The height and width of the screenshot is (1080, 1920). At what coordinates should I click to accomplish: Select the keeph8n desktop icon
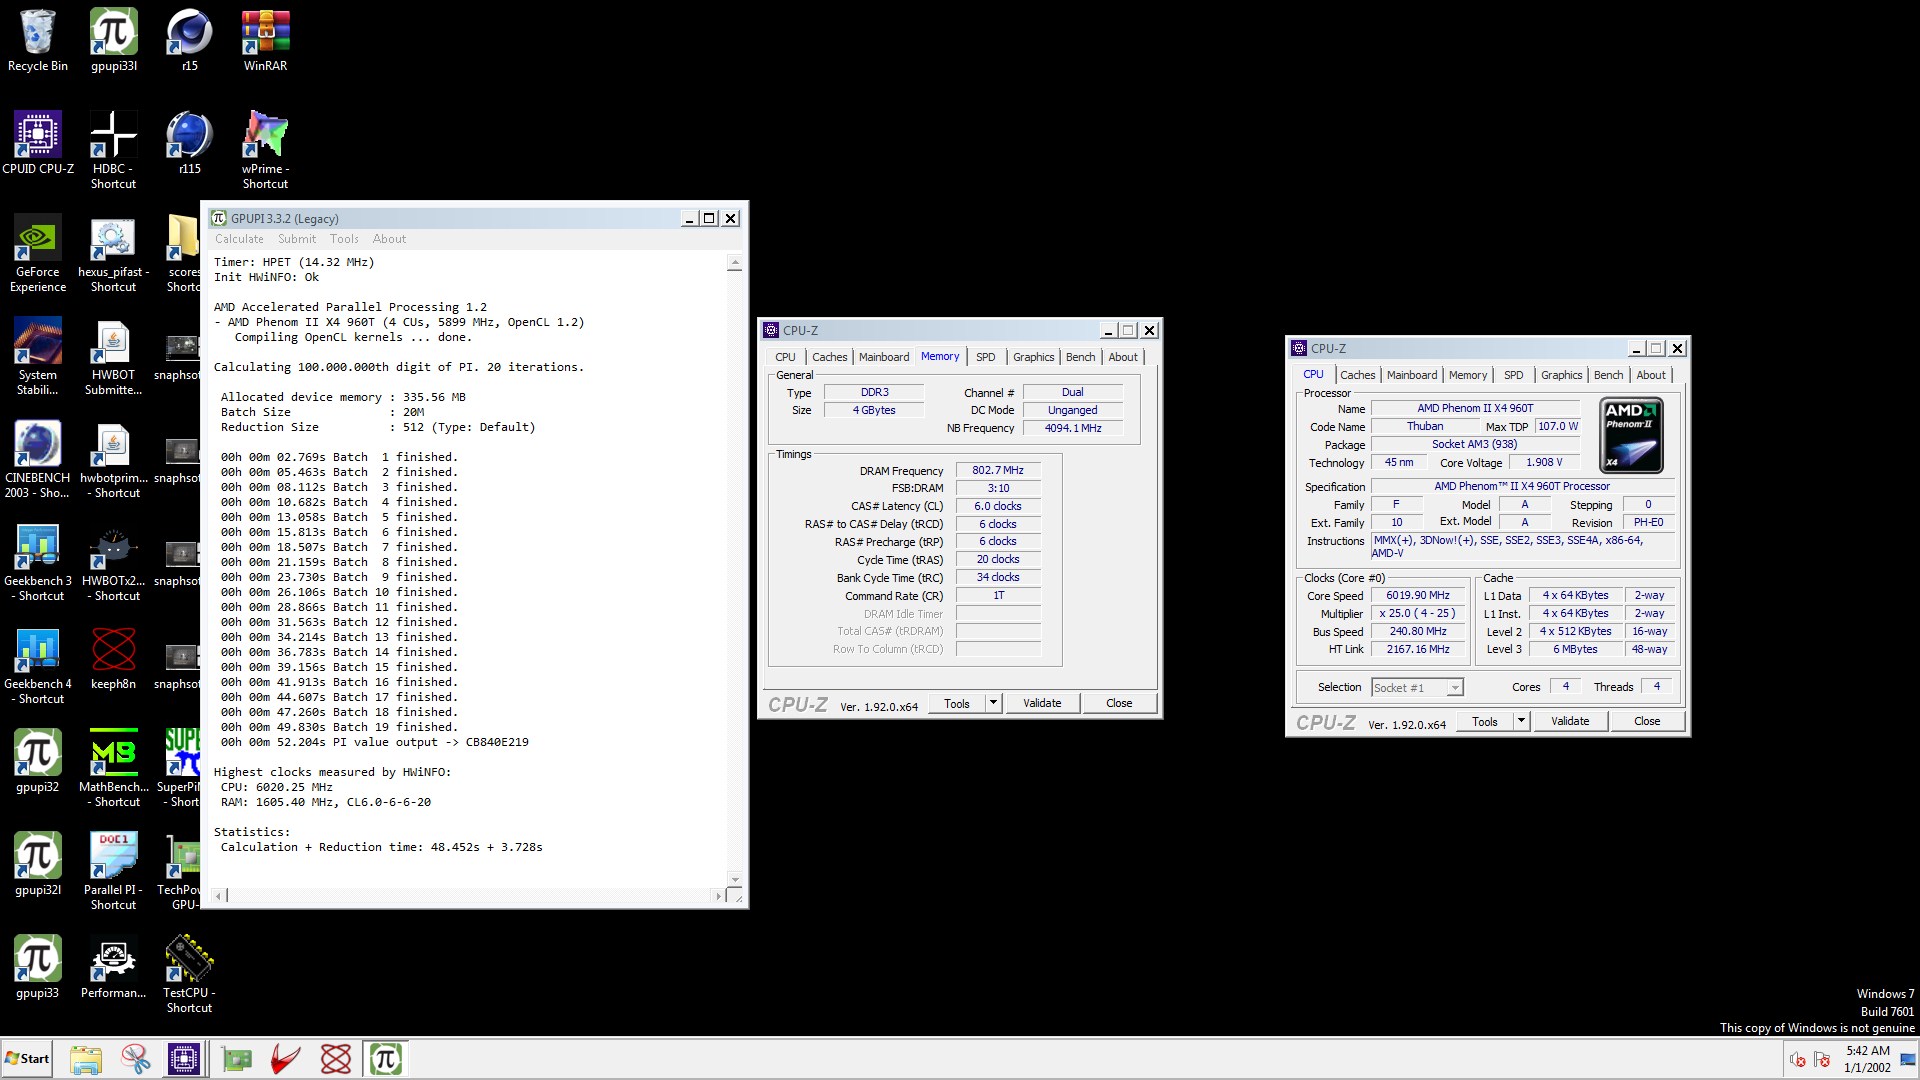(x=113, y=658)
